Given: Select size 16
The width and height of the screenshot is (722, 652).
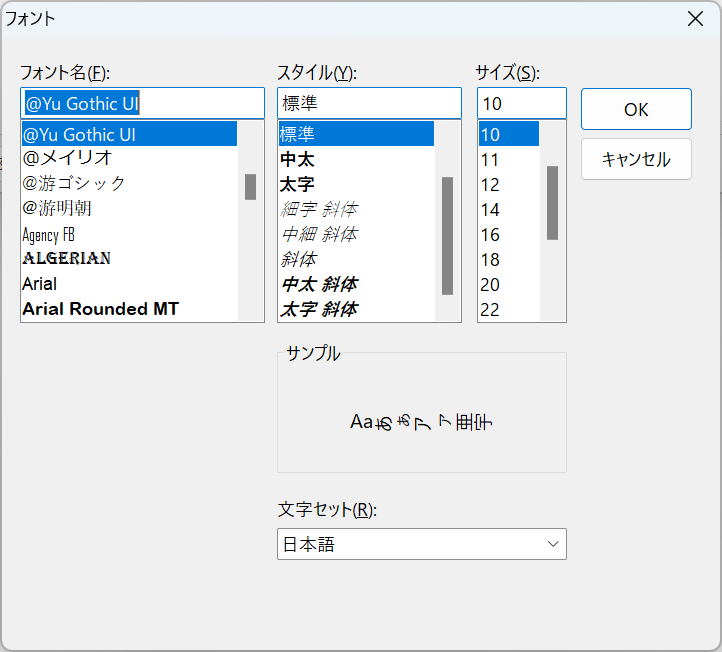Looking at the screenshot, I should coord(509,234).
